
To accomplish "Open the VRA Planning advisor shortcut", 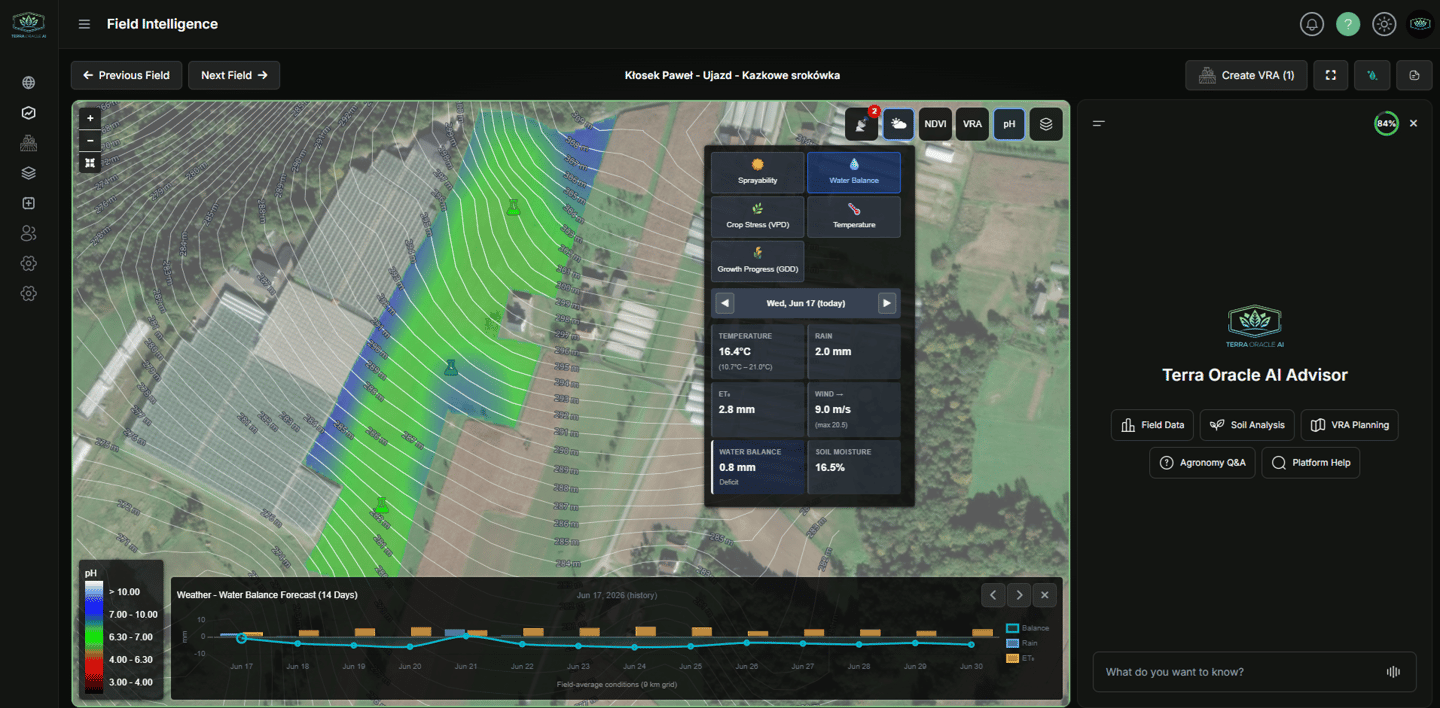I will [1350, 425].
